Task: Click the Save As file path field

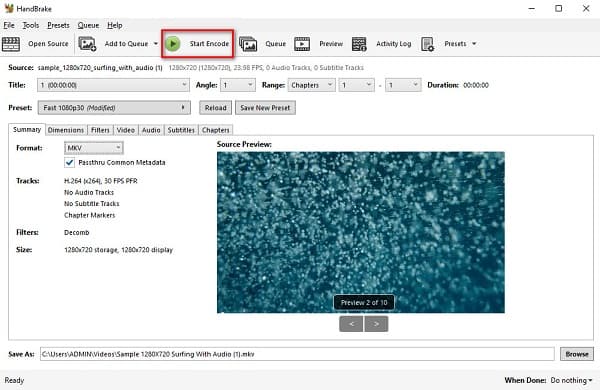Action: (x=297, y=354)
